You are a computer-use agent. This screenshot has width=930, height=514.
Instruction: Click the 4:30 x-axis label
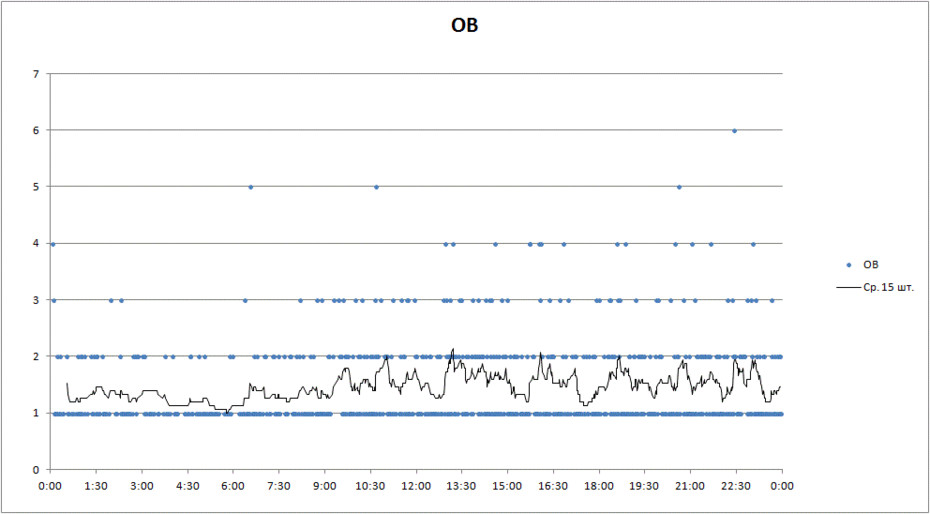tap(187, 486)
